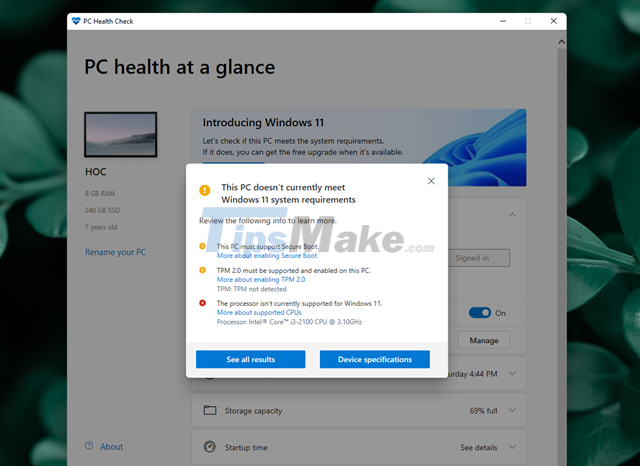Open More about enabling Secure Boot link
Viewport: 640px width, 466px height.
[267, 255]
